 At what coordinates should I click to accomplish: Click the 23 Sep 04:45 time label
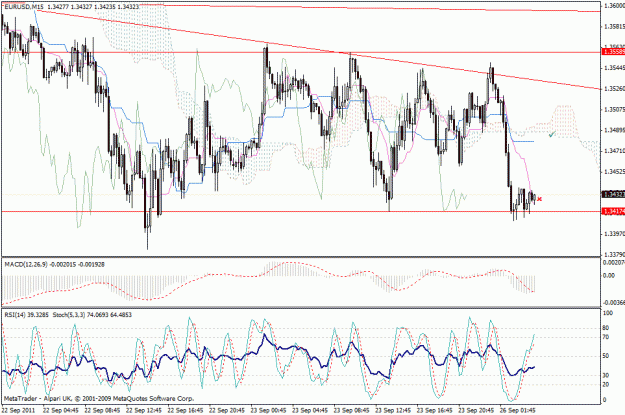310,410
